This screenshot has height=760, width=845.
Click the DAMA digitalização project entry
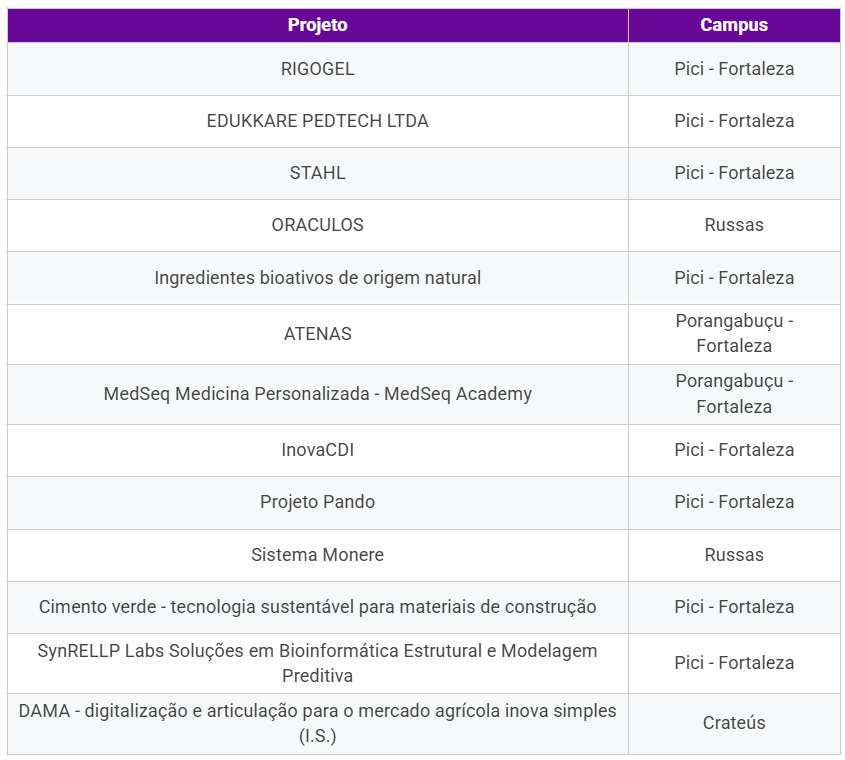(317, 723)
